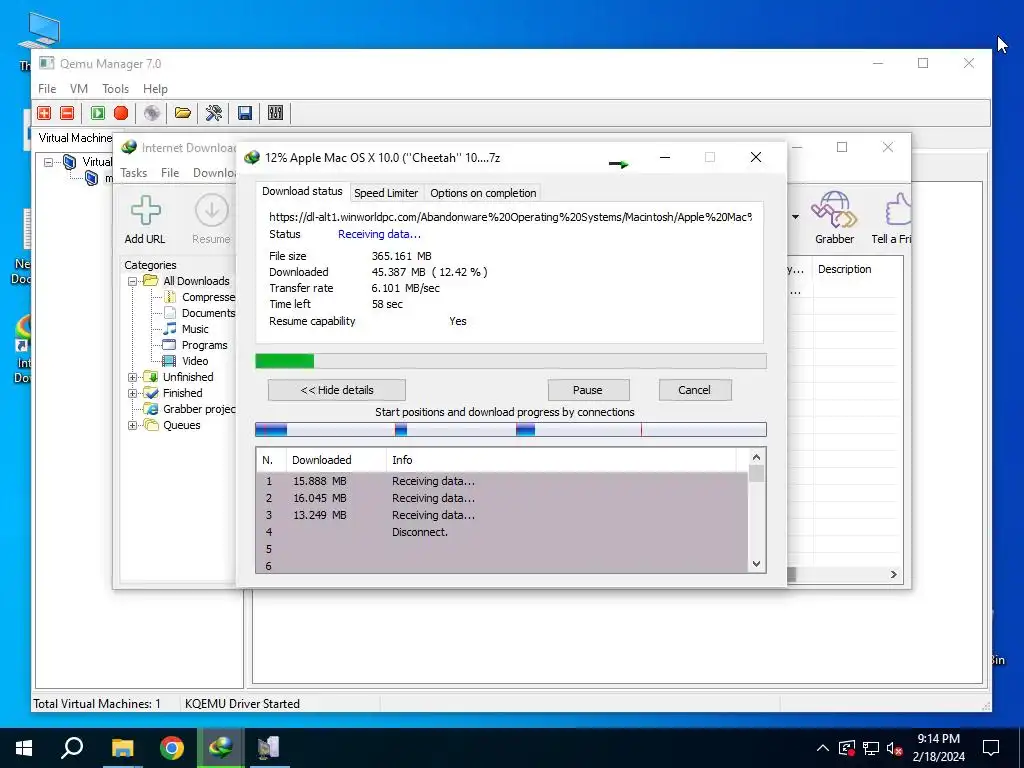Click the muted volume icon in system tray
1024x768 pixels.
click(x=894, y=748)
